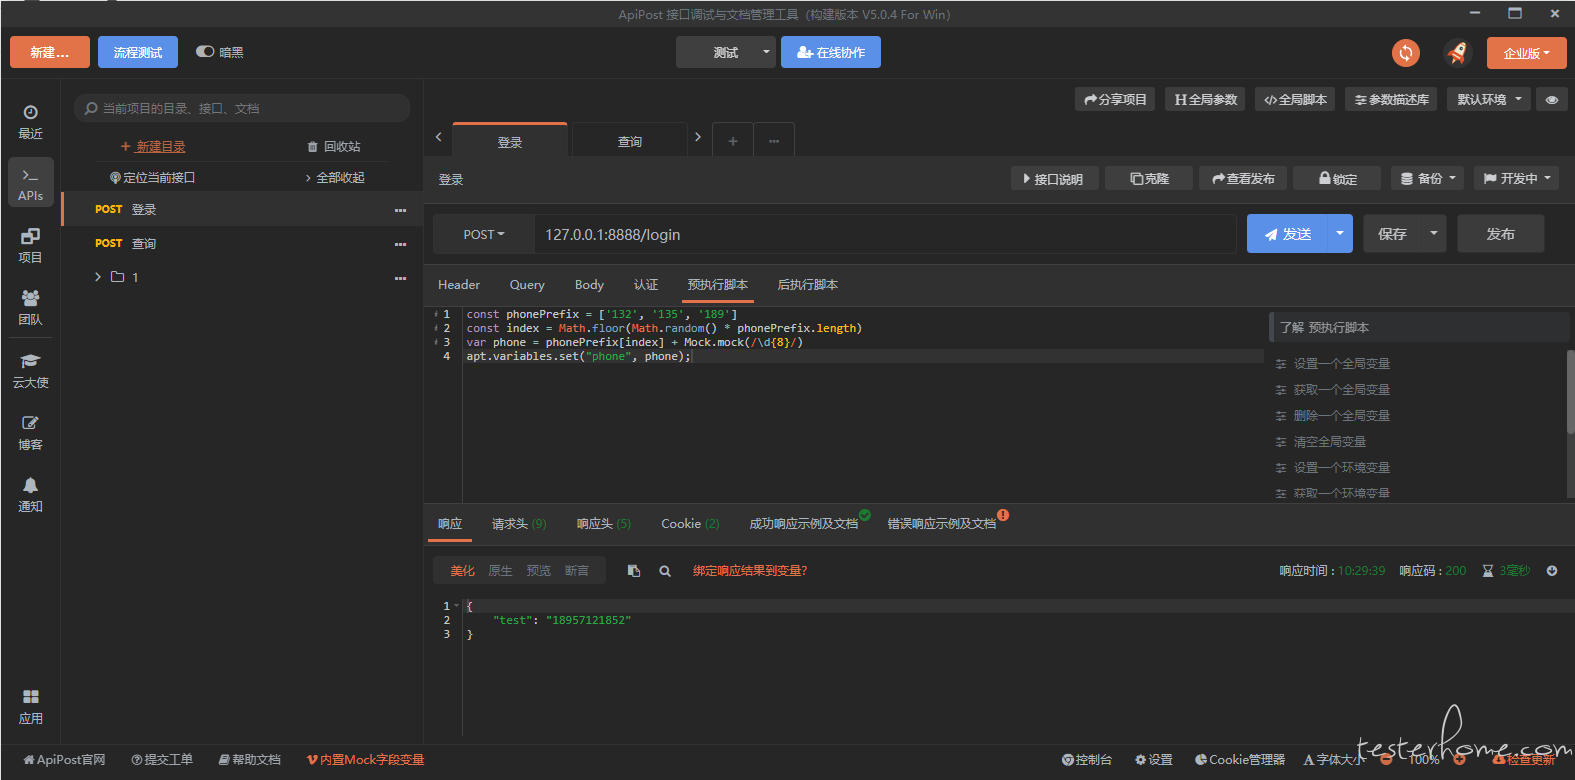The image size is (1575, 780).
Task: Switch to the 后执行脚本 tab
Action: pyautogui.click(x=808, y=285)
